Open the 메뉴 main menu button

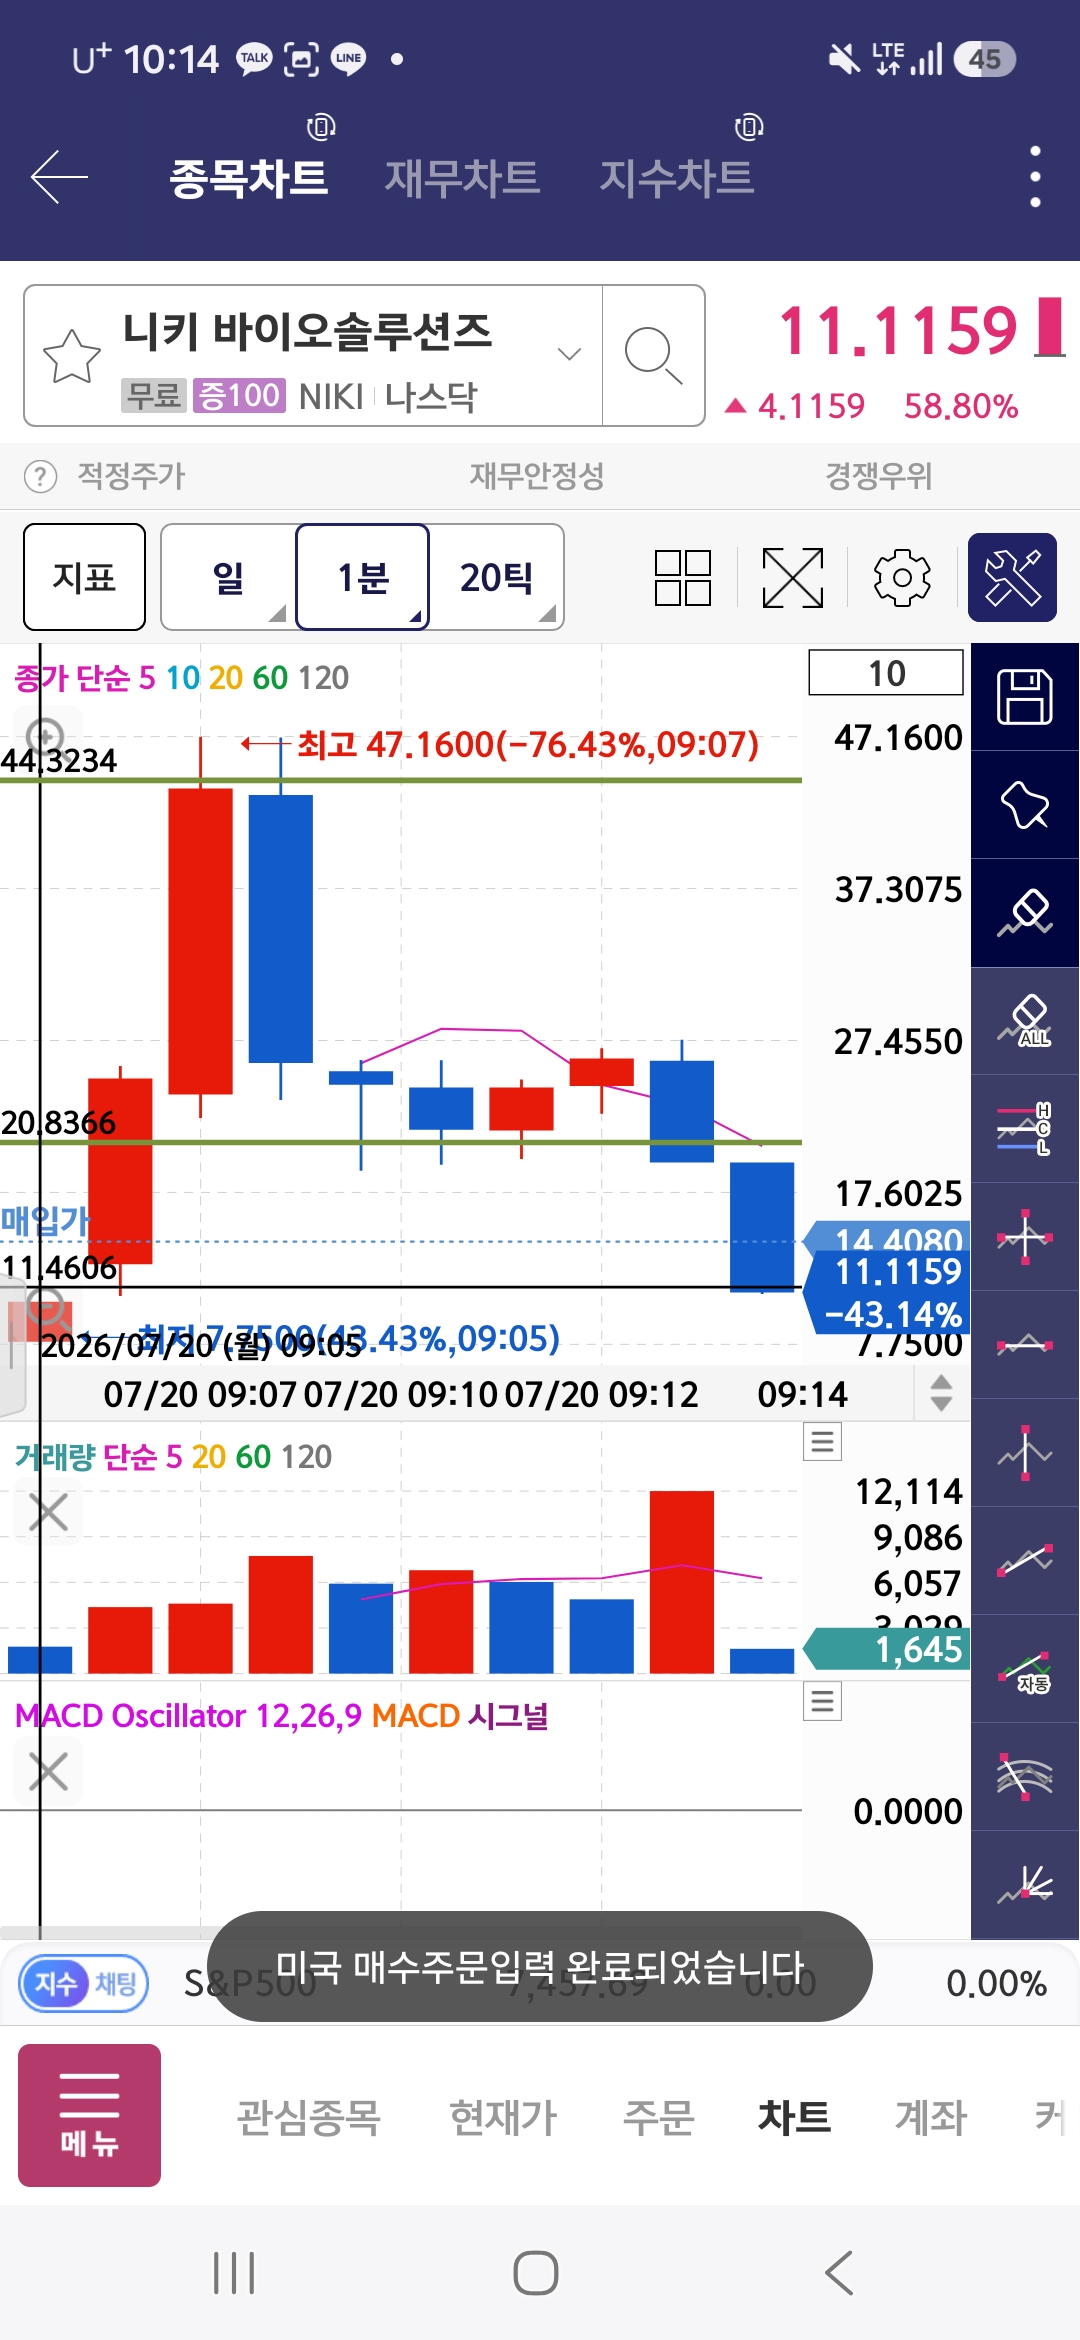tap(89, 2115)
